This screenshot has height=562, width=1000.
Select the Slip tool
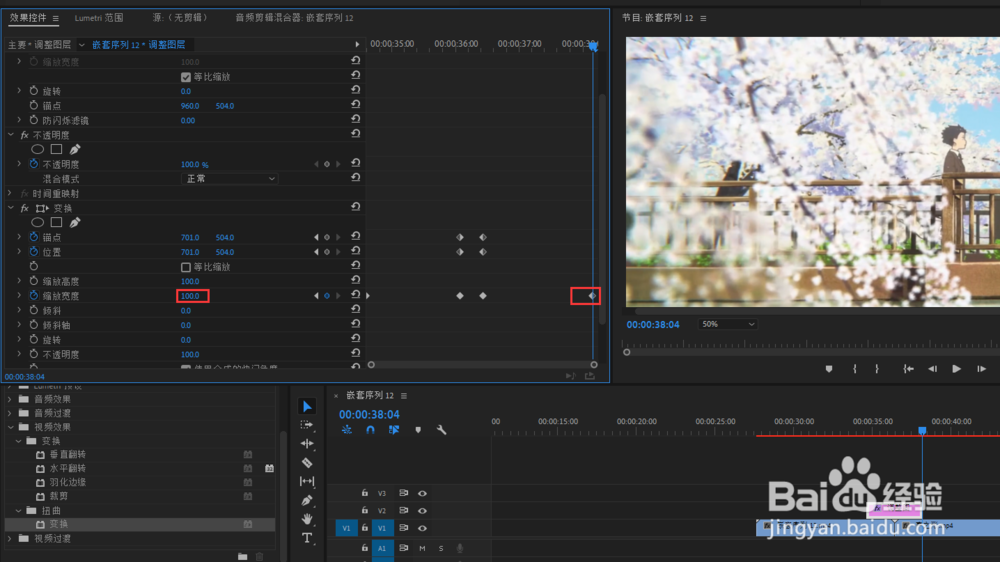[x=307, y=481]
